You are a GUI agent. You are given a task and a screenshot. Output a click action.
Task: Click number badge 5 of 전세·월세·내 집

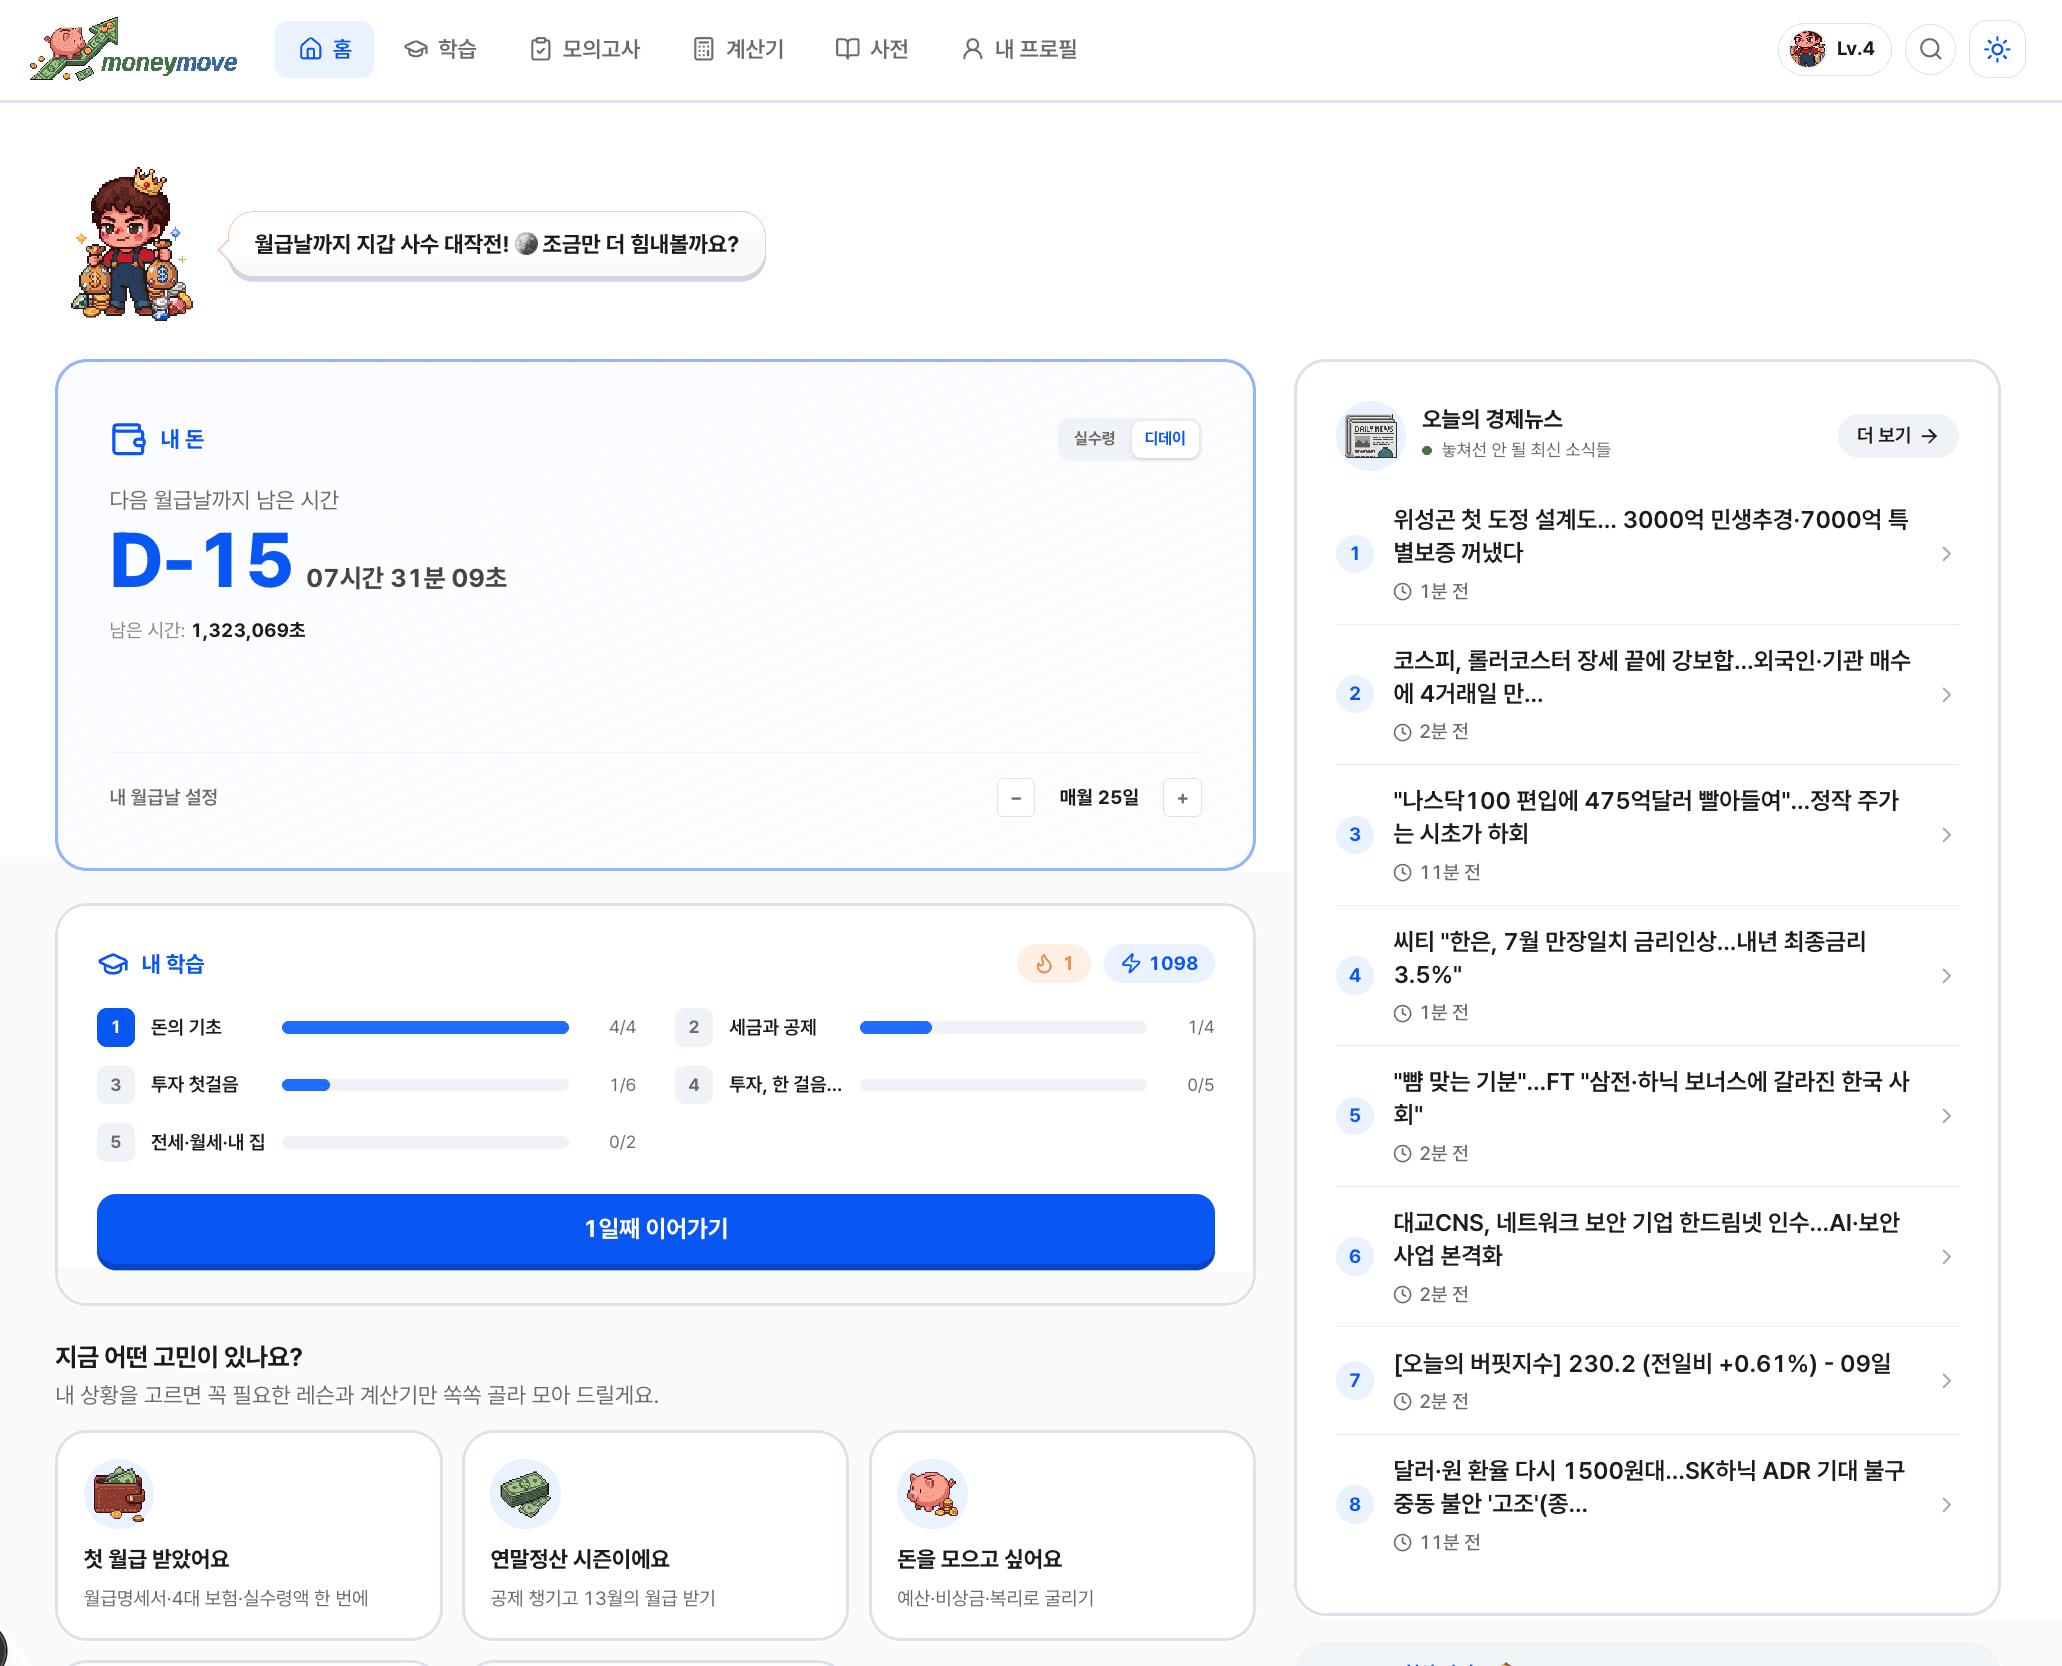(116, 1142)
